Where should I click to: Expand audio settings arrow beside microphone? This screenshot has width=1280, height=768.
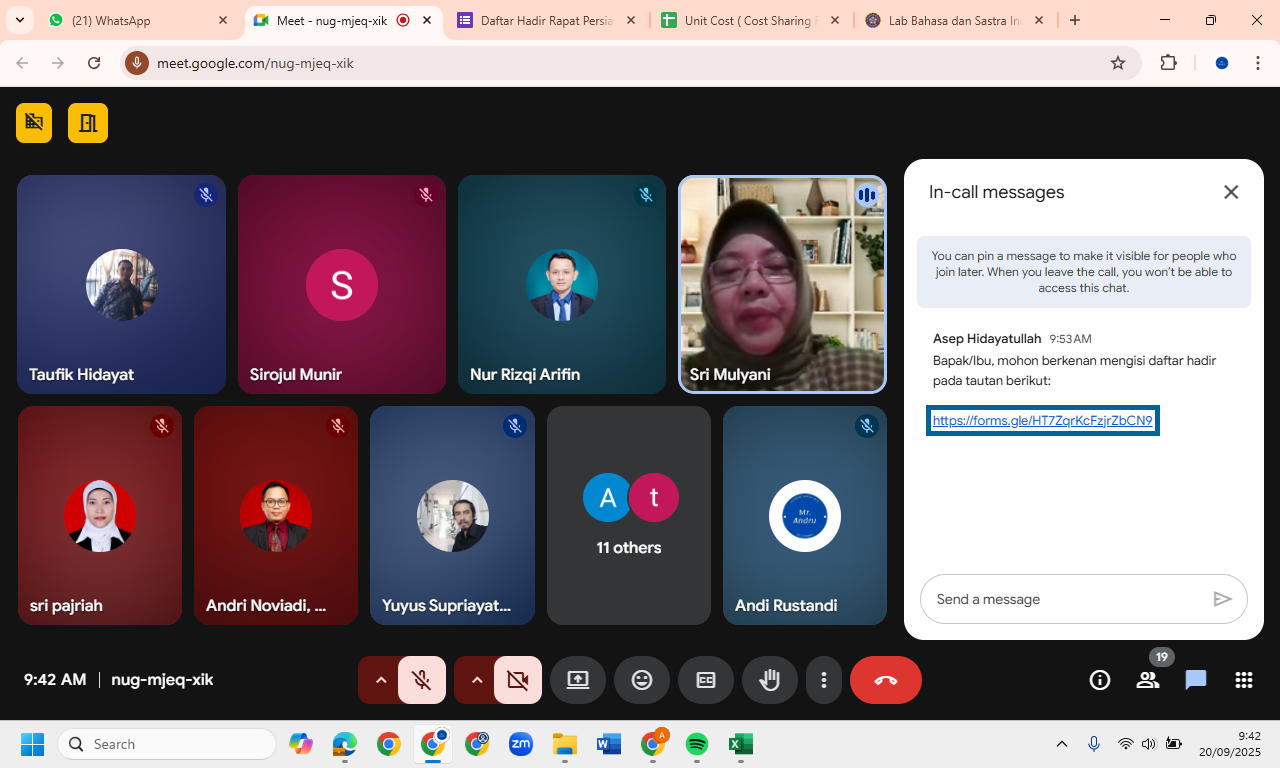pos(380,680)
